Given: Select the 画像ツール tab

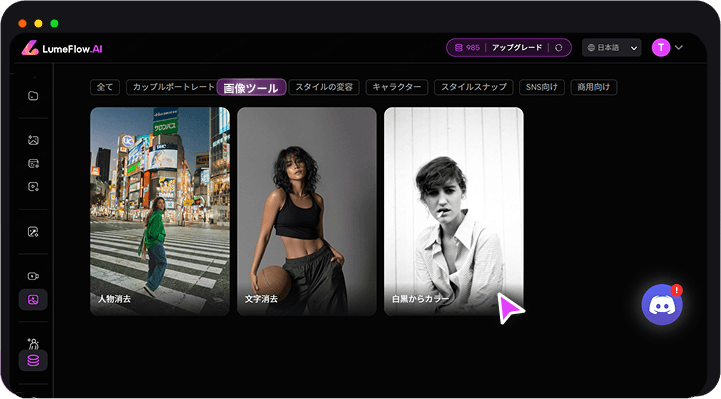Looking at the screenshot, I should (x=251, y=87).
